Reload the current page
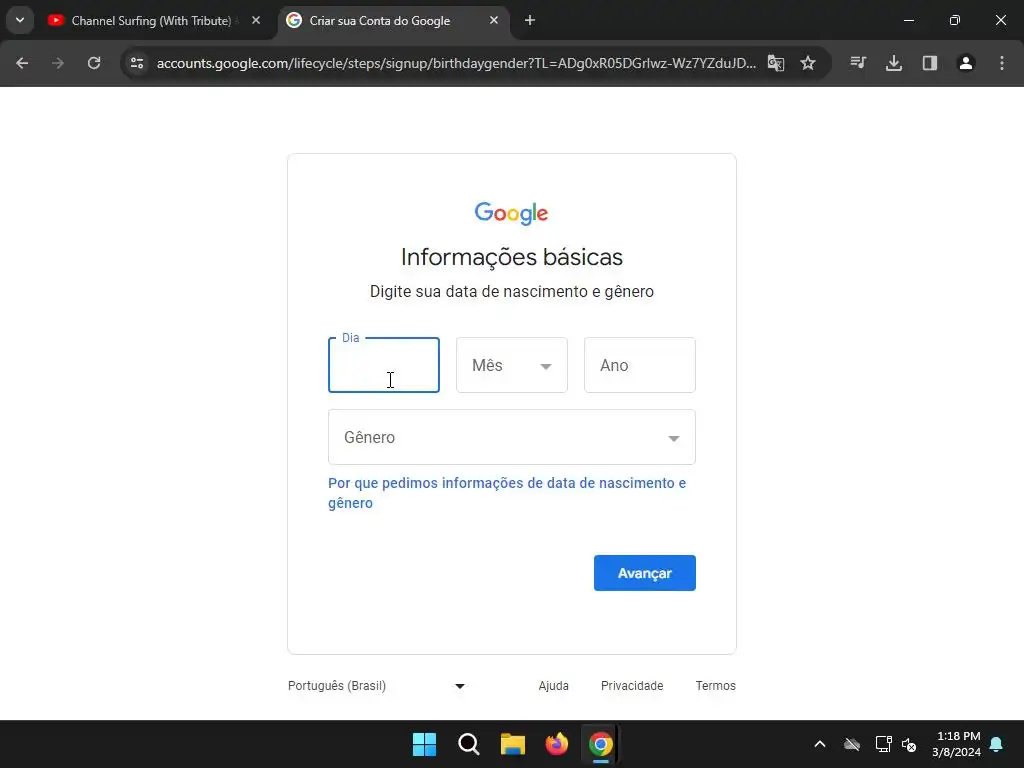This screenshot has width=1024, height=768. [94, 63]
